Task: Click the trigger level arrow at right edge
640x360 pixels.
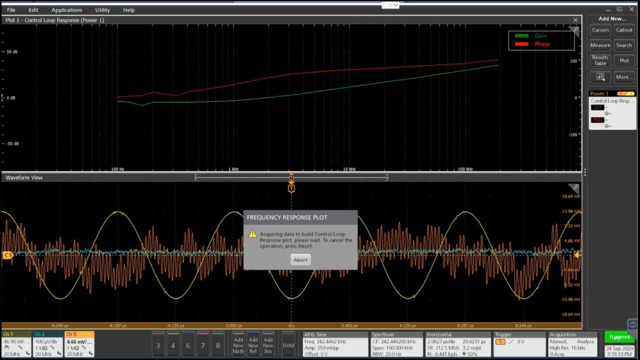Action: [577, 255]
